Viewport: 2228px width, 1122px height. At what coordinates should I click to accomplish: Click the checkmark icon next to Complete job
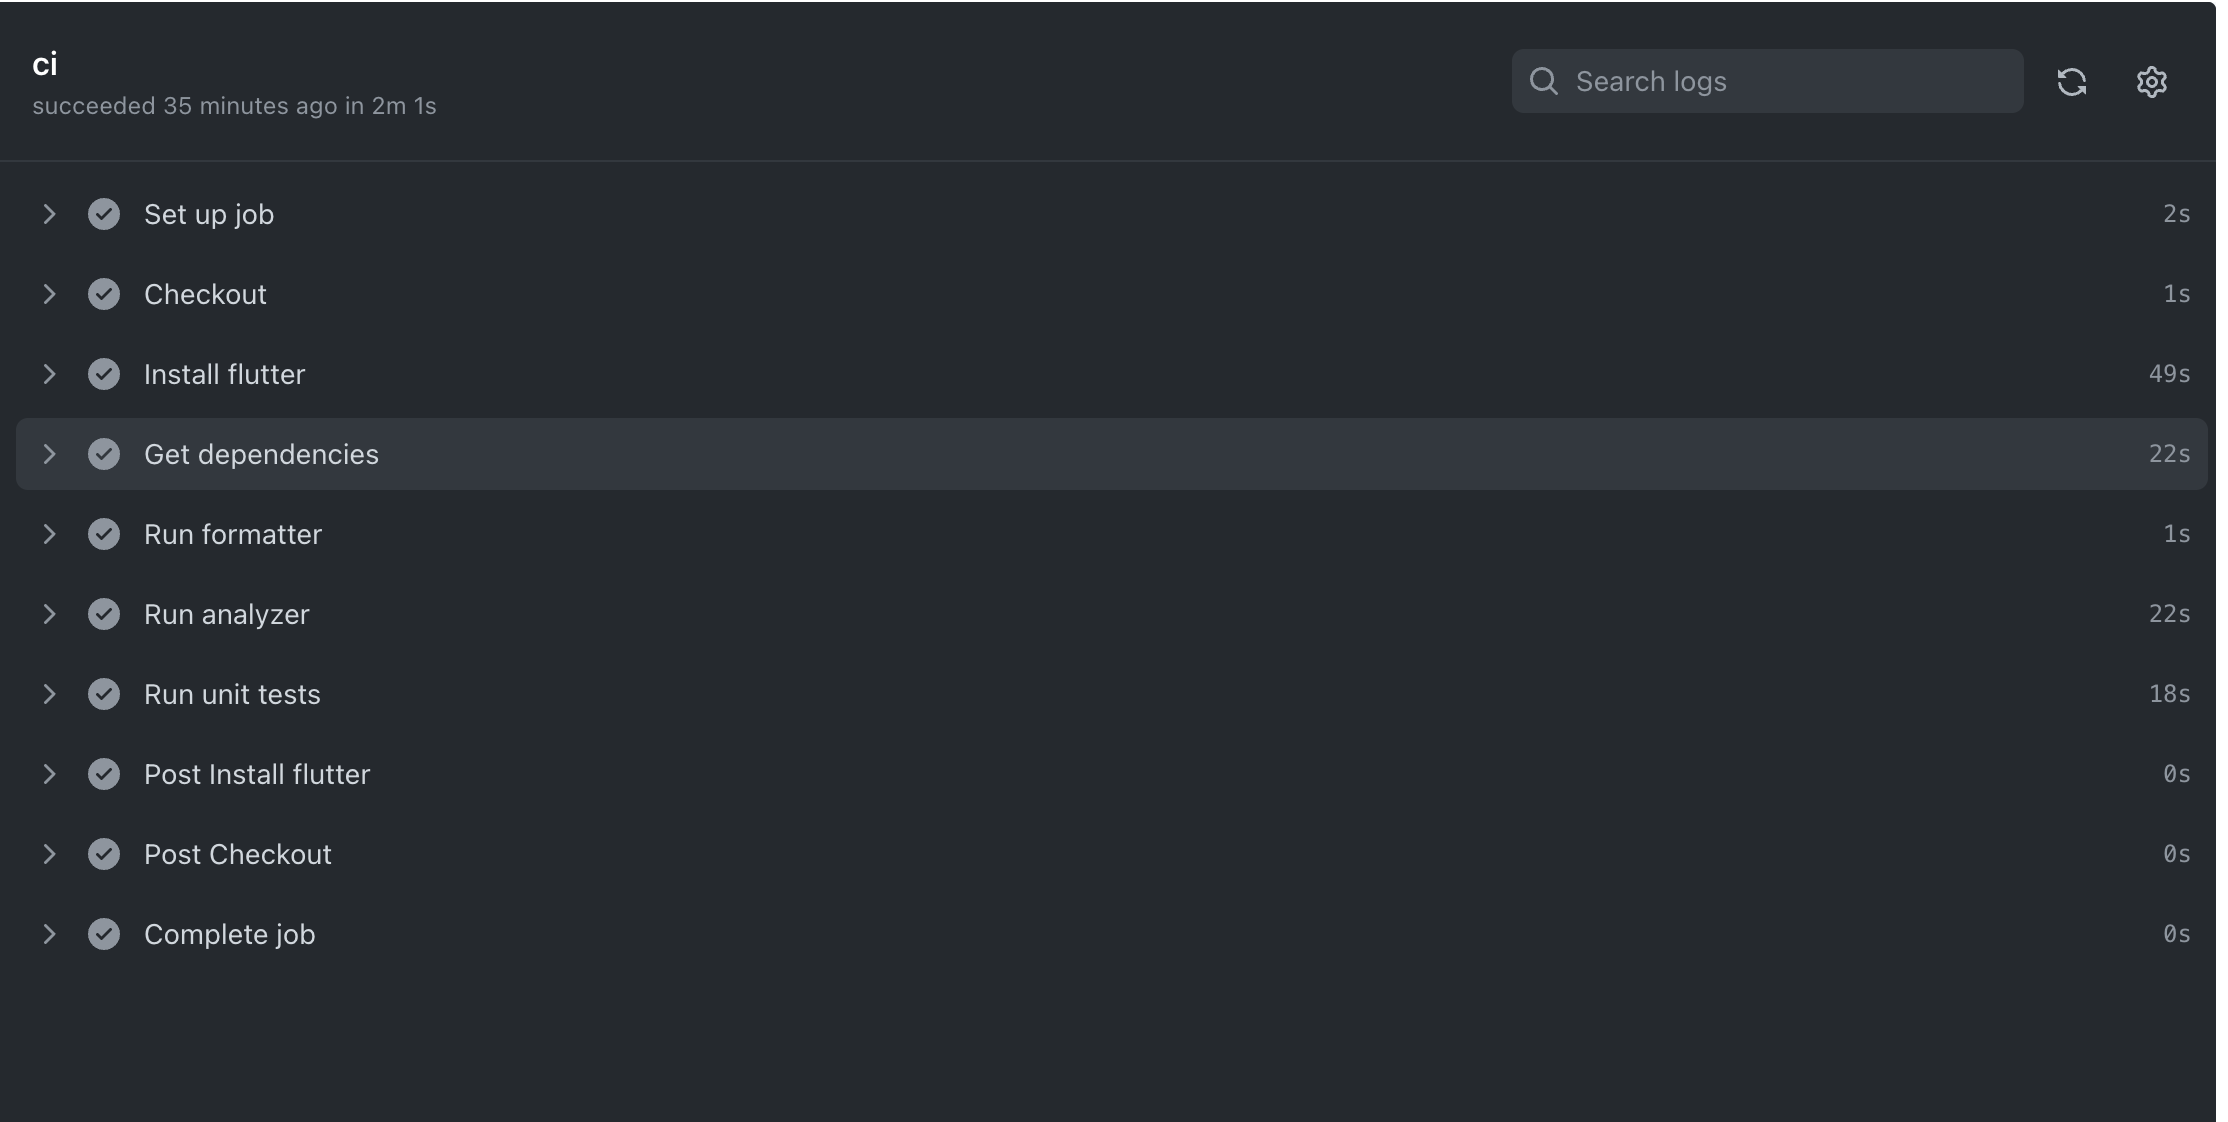(104, 934)
